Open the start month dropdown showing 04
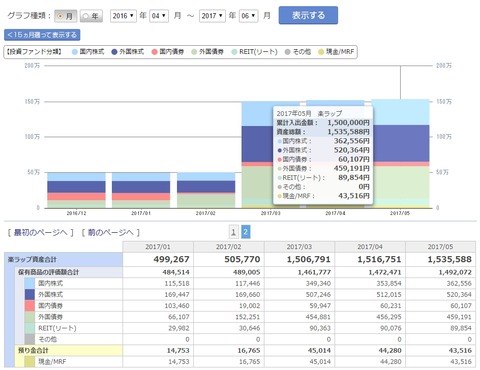Image resolution: width=480 pixels, height=370 pixels. tap(159, 16)
